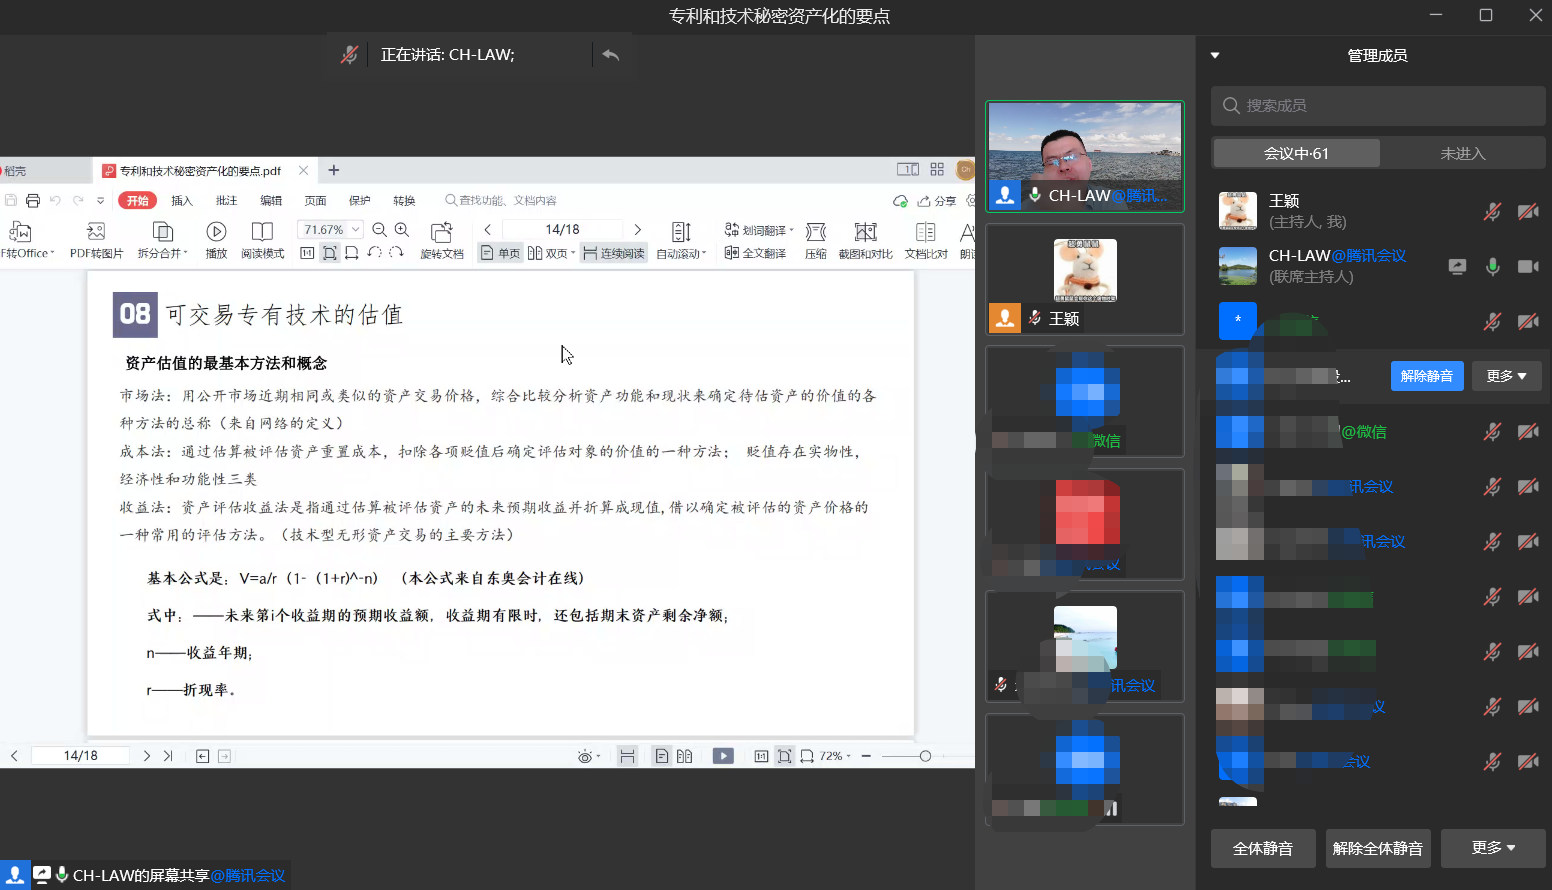Viewport: 1552px width, 890px height.
Task: Open the 保护 menu tab
Action: pos(360,200)
